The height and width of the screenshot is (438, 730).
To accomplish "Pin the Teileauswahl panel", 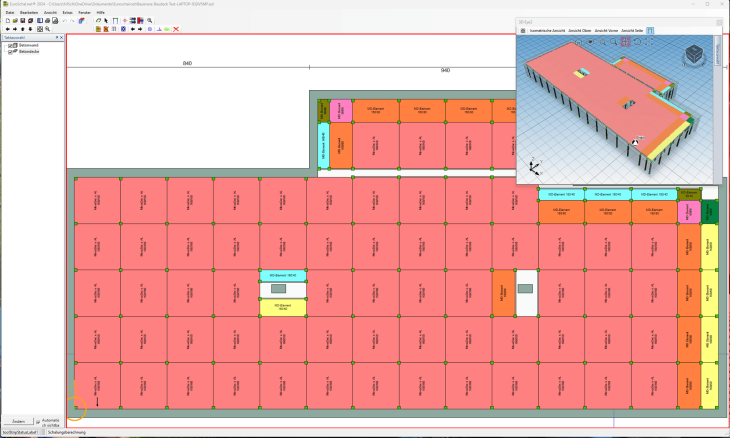I will 56,38.
